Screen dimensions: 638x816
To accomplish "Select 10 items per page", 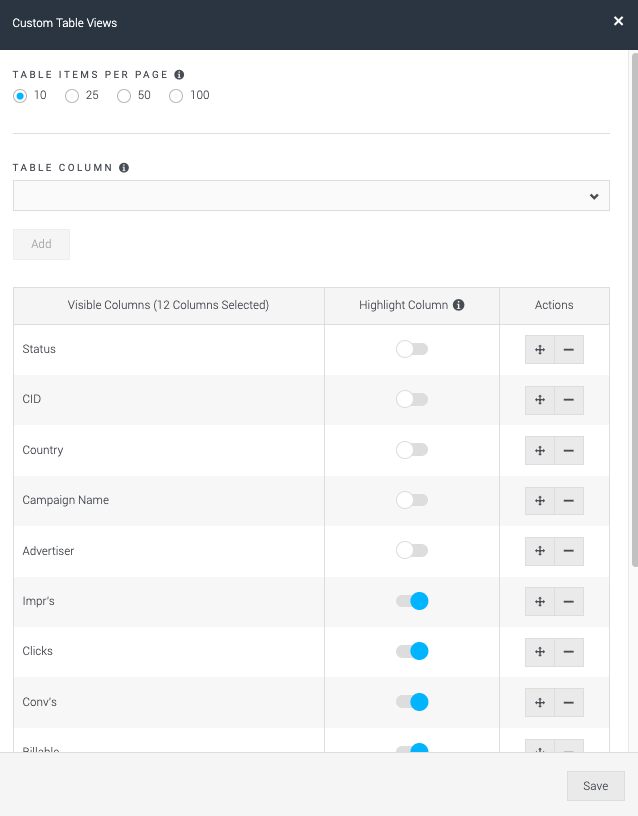I will [x=20, y=96].
